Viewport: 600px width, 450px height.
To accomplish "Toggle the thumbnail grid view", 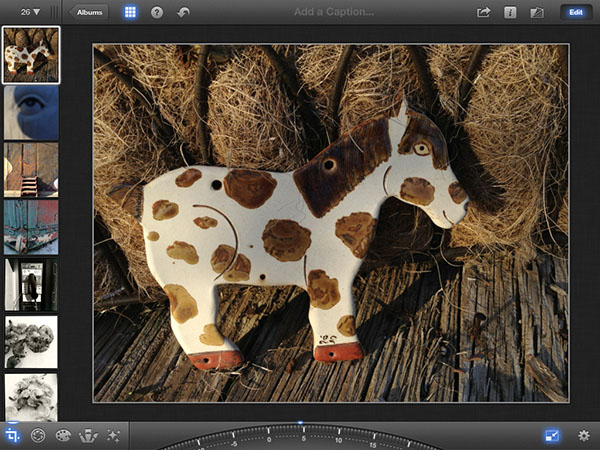I will [x=130, y=12].
